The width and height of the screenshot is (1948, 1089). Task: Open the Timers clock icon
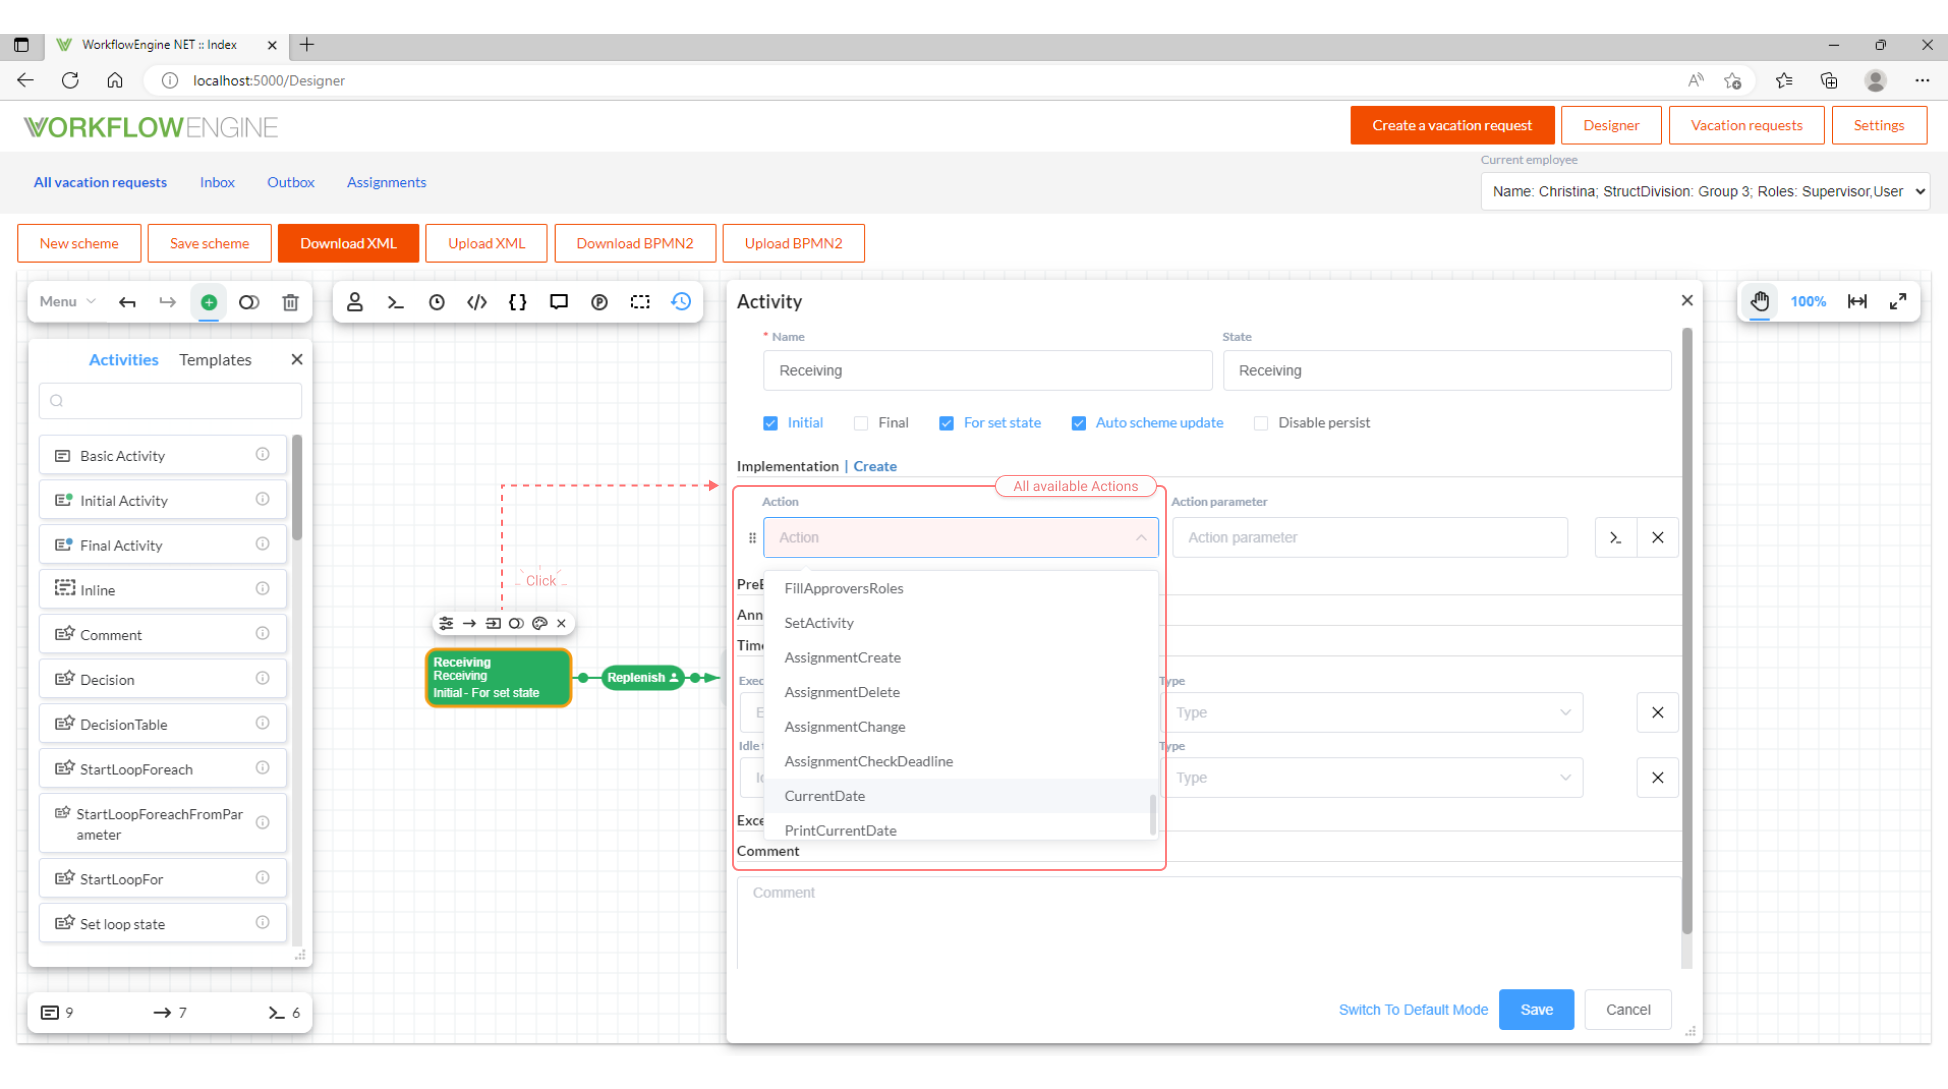436,302
